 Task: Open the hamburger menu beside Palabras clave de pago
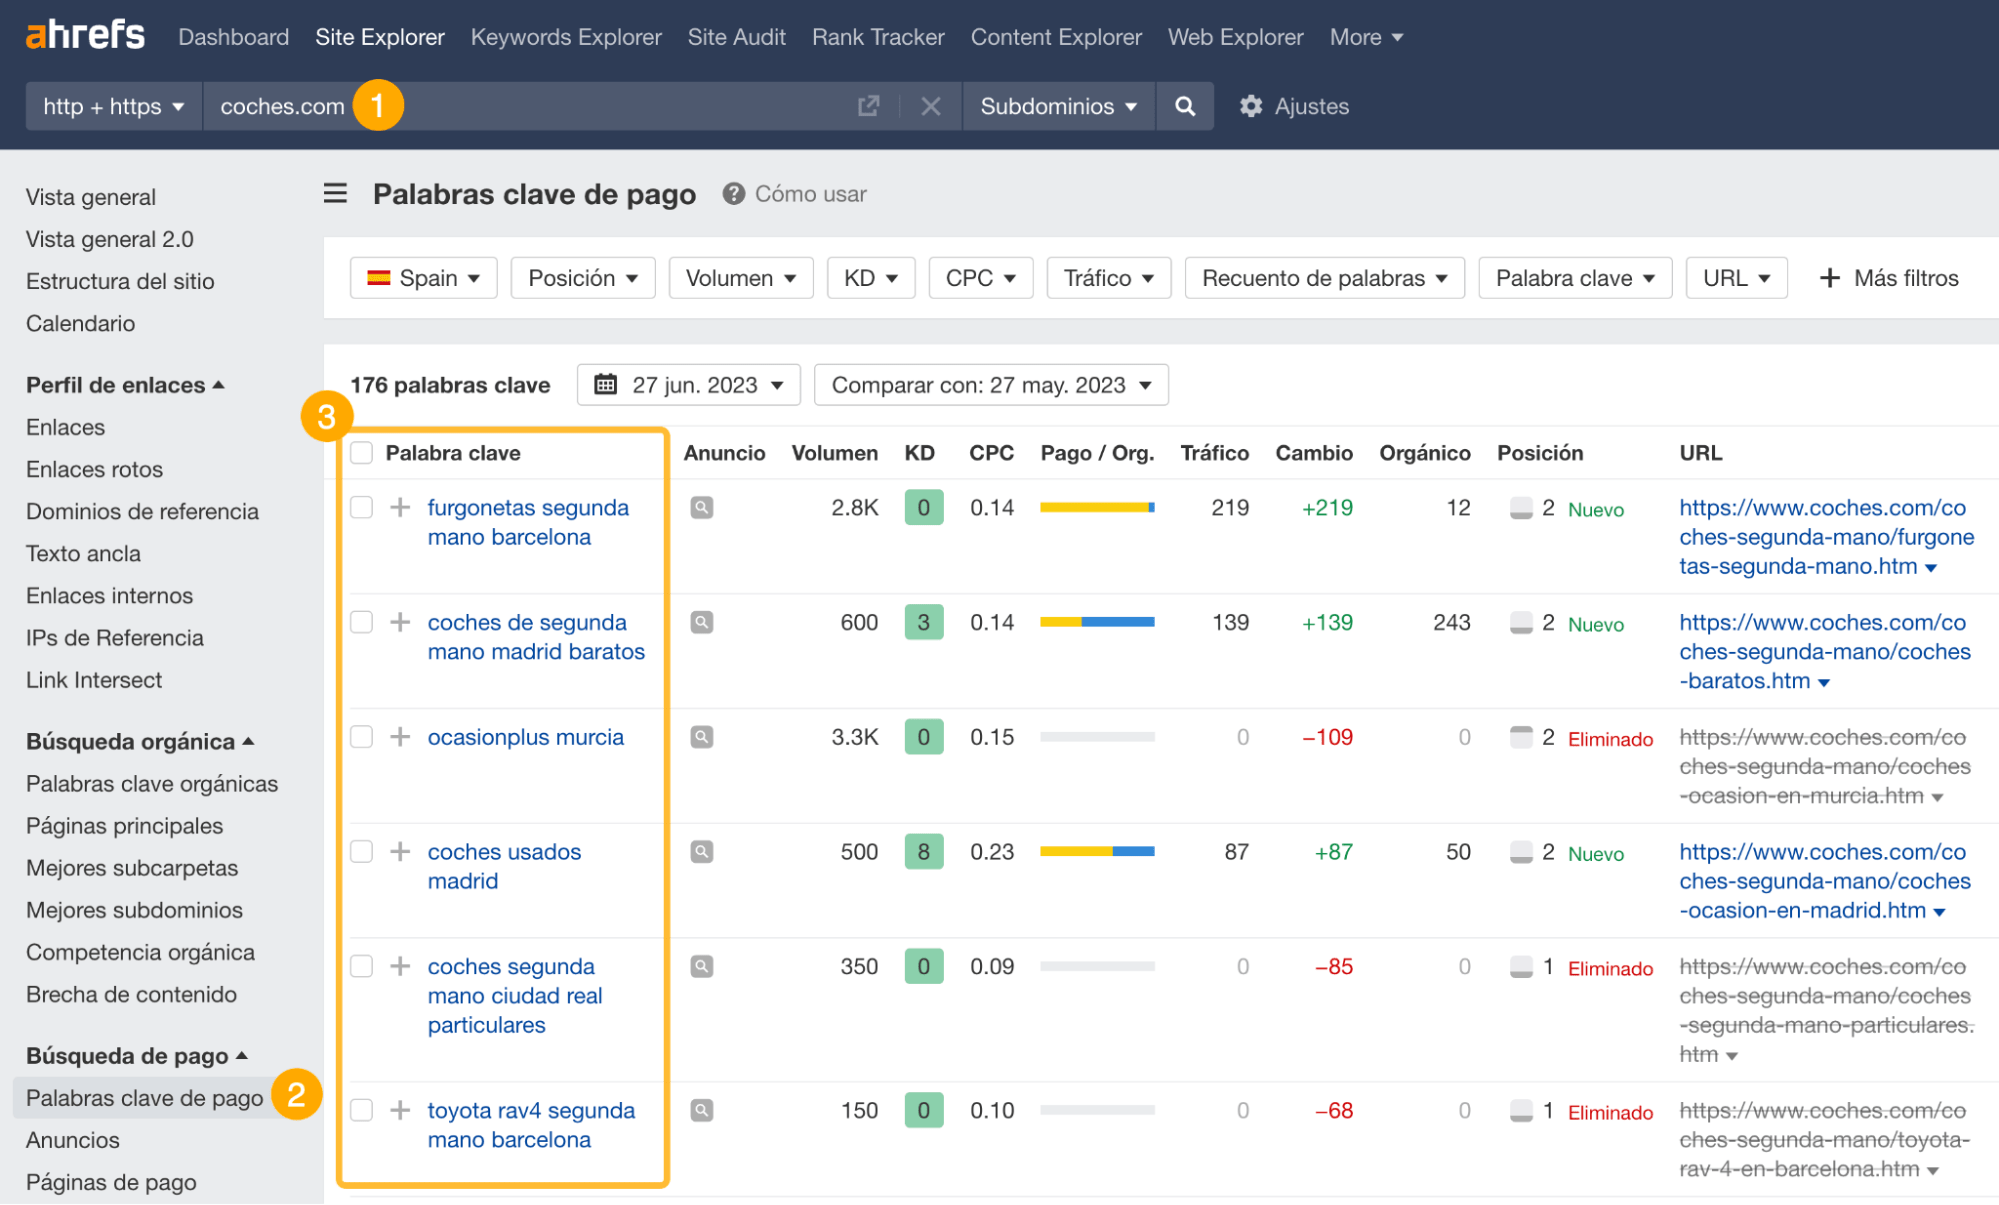coord(335,193)
